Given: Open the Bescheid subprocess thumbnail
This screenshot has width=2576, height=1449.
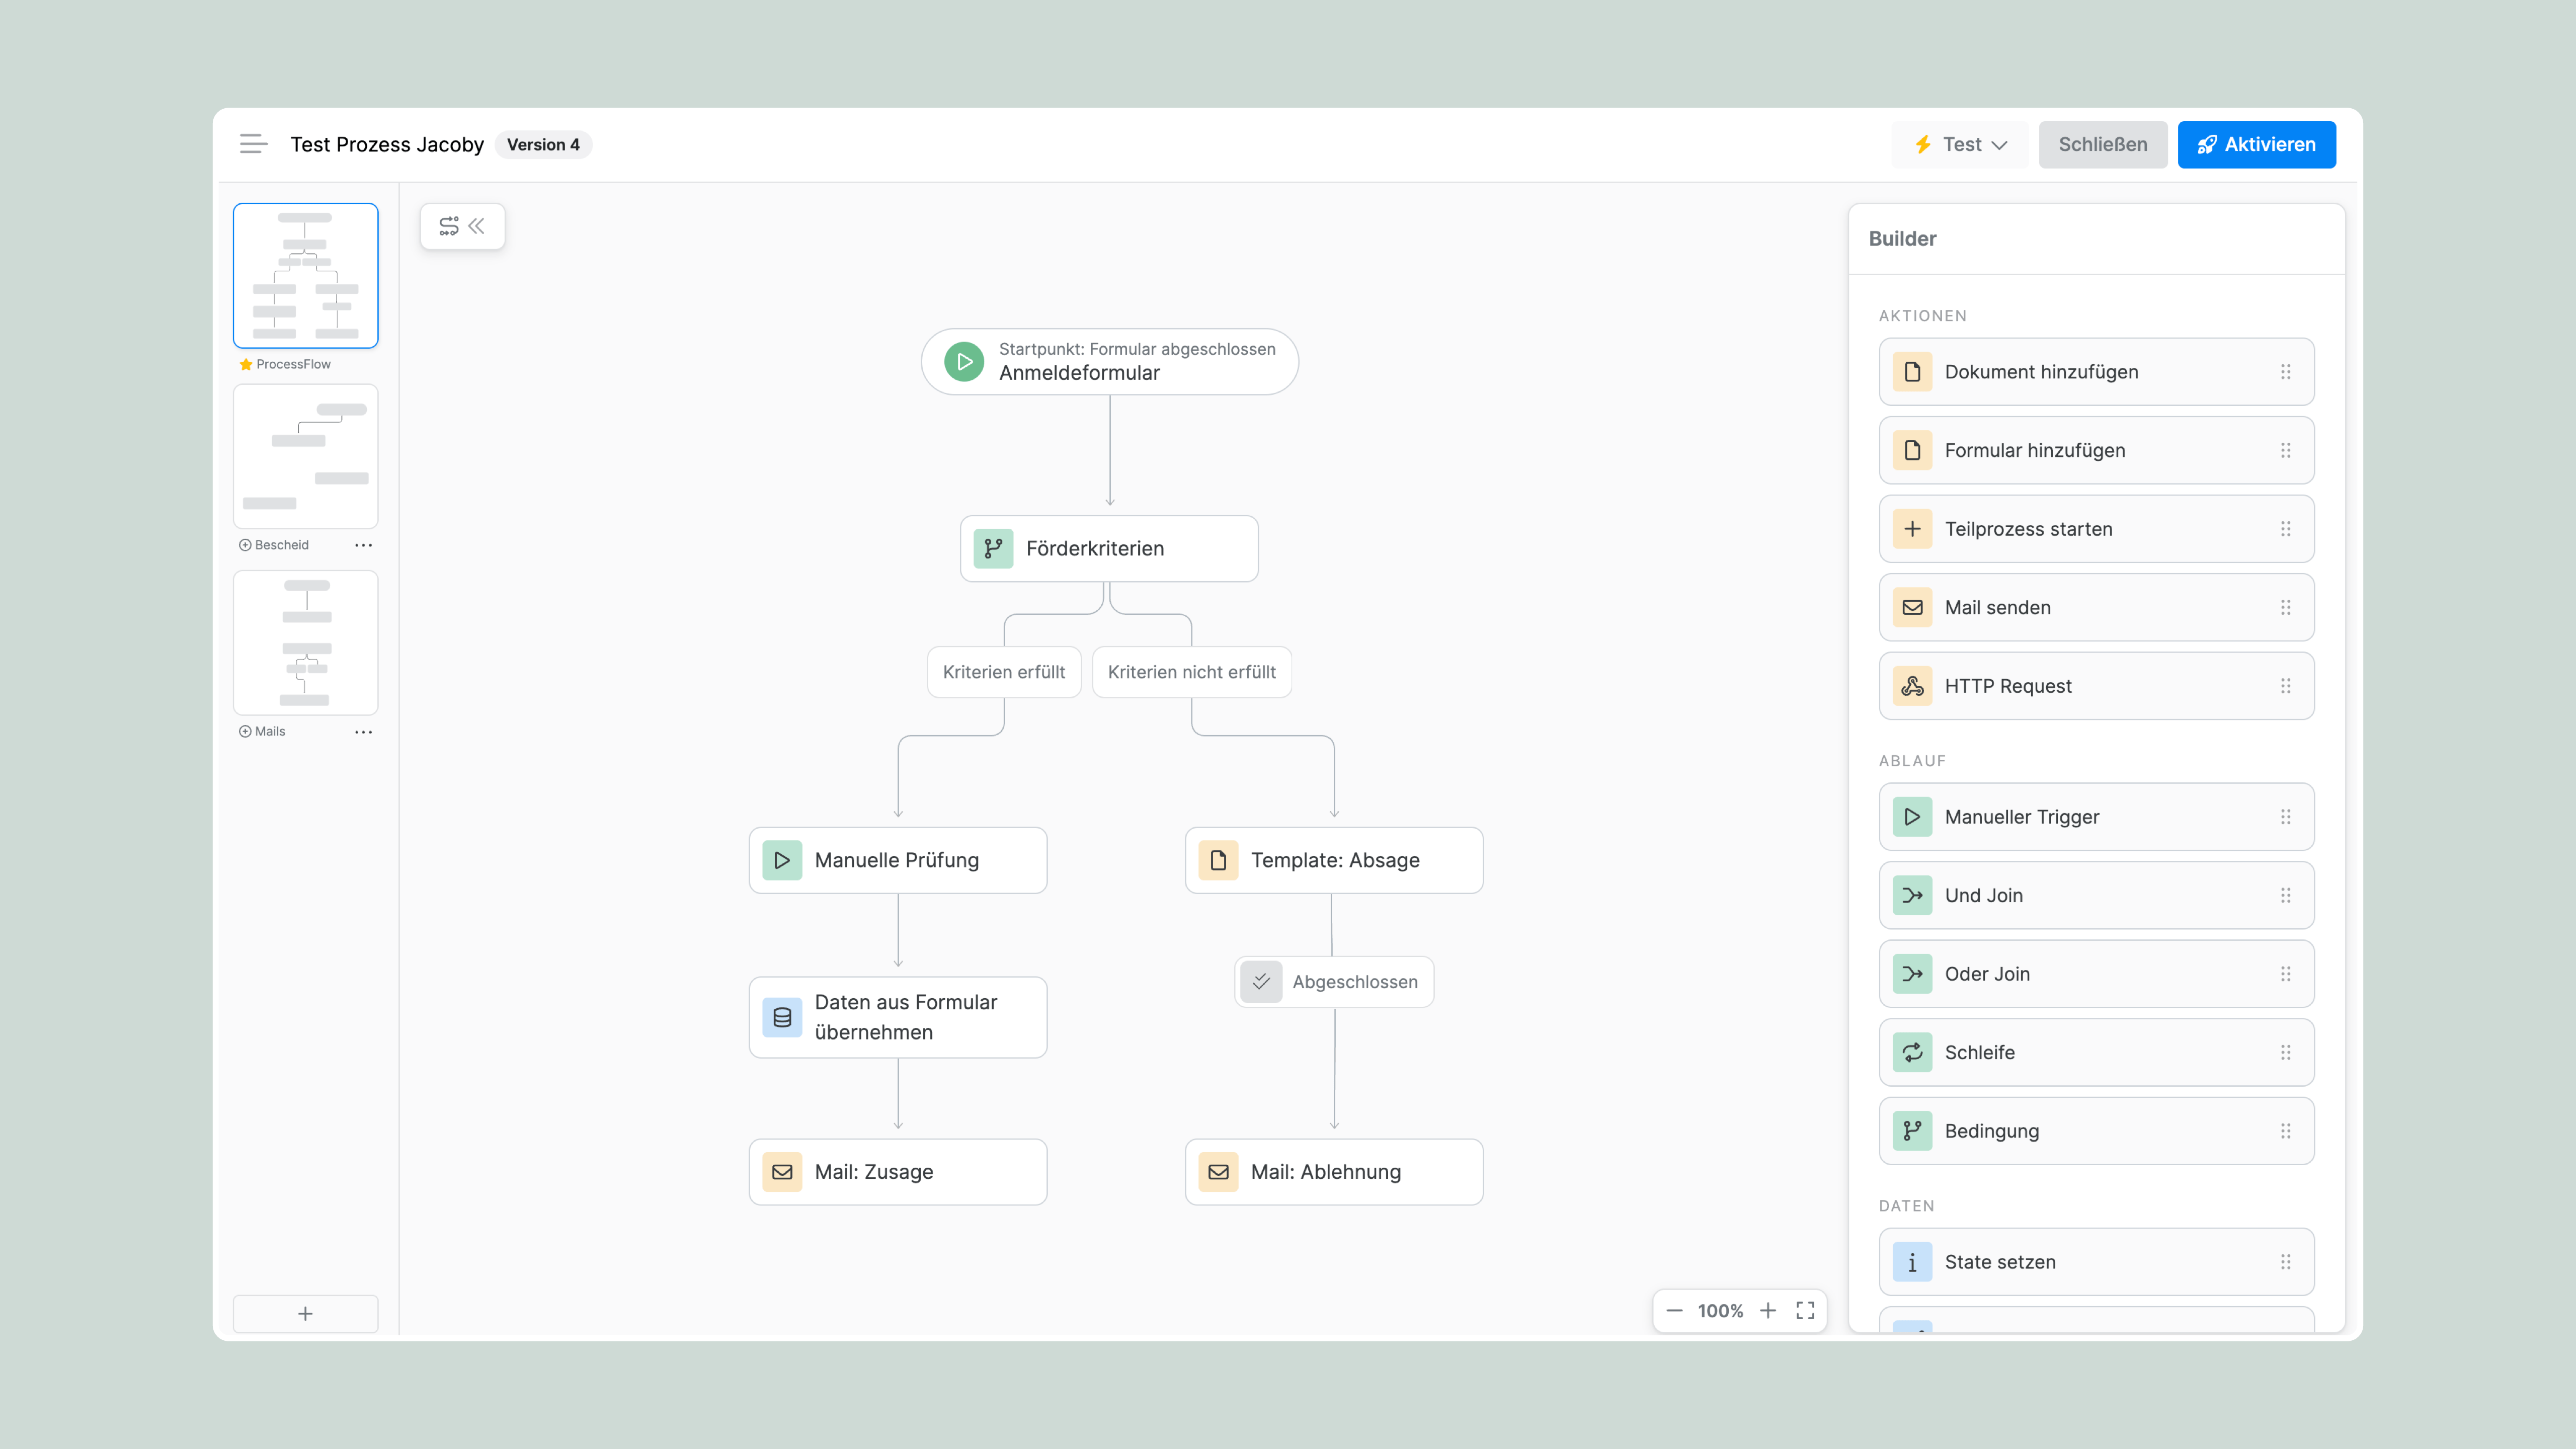Looking at the screenshot, I should click(x=305, y=456).
